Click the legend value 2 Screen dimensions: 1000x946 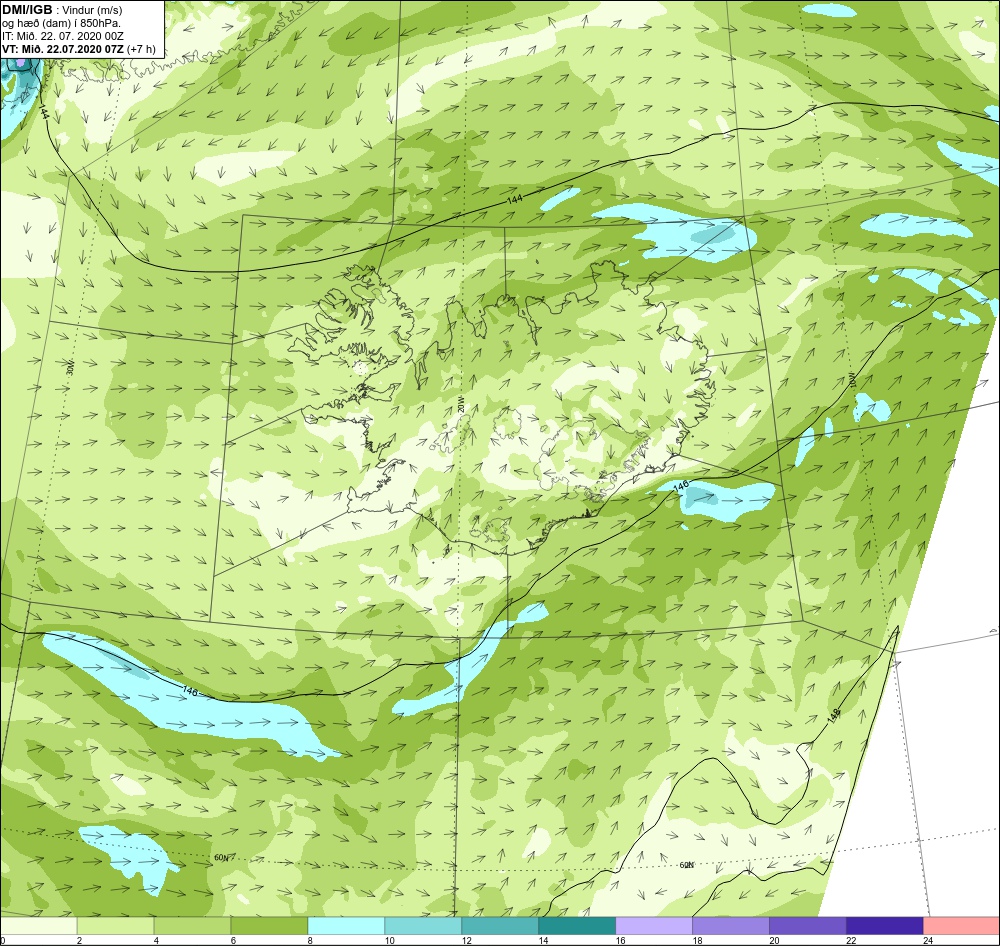pos(79,940)
